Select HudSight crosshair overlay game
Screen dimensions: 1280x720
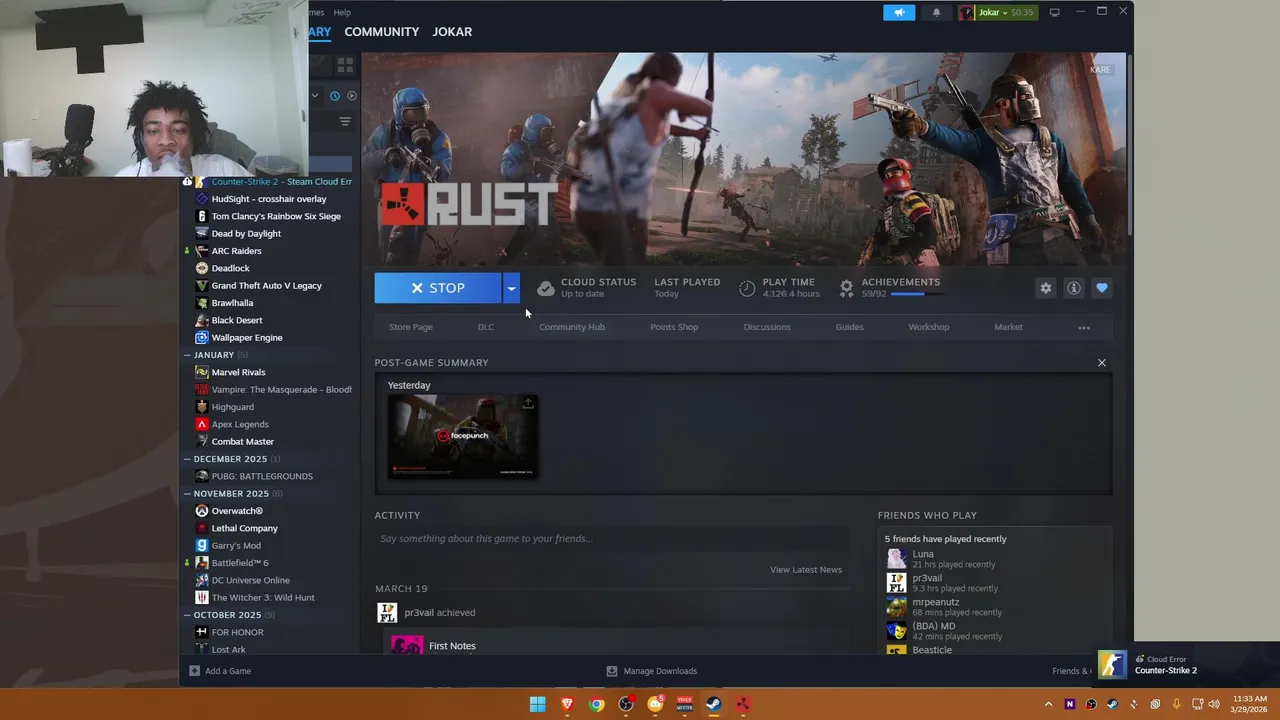[x=269, y=199]
